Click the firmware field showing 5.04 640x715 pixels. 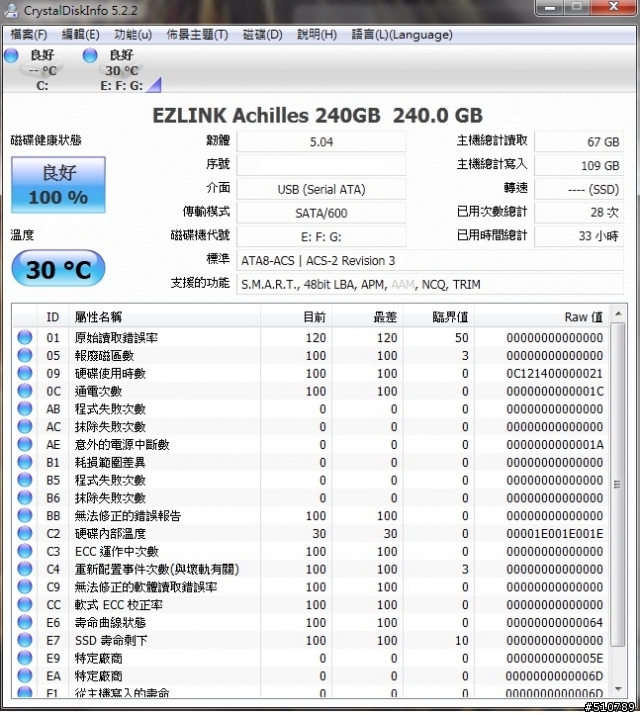point(321,142)
